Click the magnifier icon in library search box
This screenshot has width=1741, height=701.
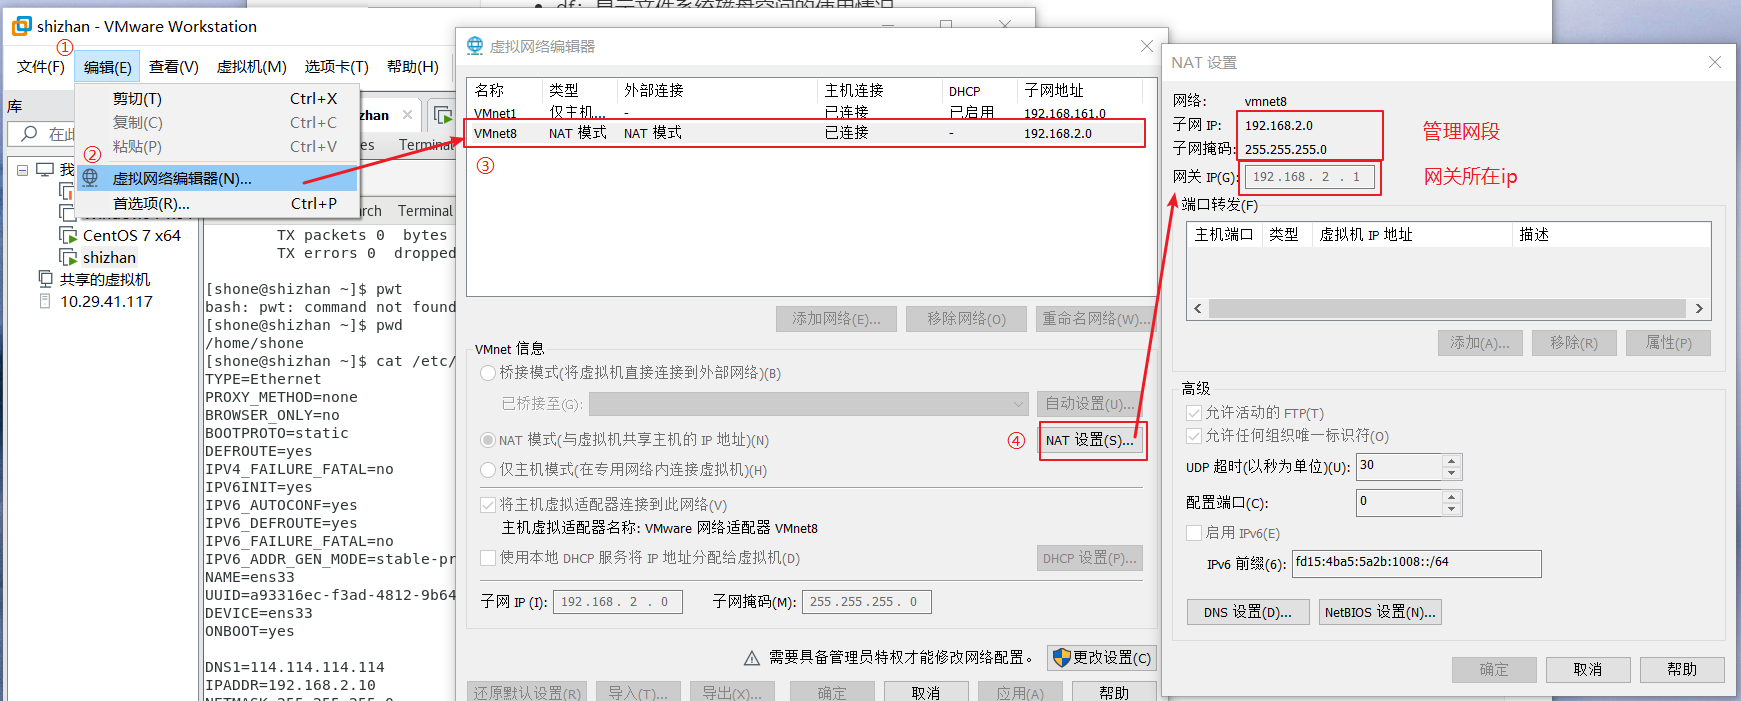tap(29, 133)
